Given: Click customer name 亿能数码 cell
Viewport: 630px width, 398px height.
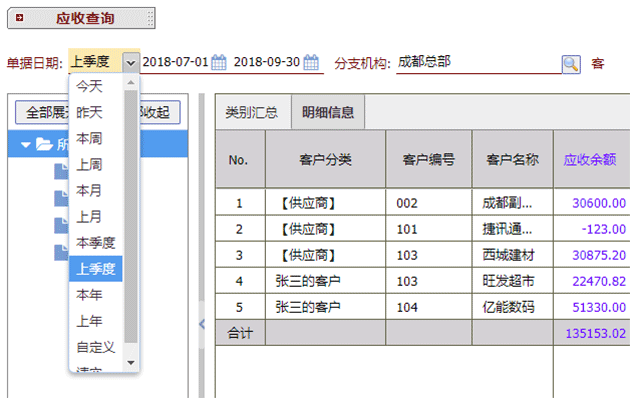Looking at the screenshot, I should coord(513,307).
